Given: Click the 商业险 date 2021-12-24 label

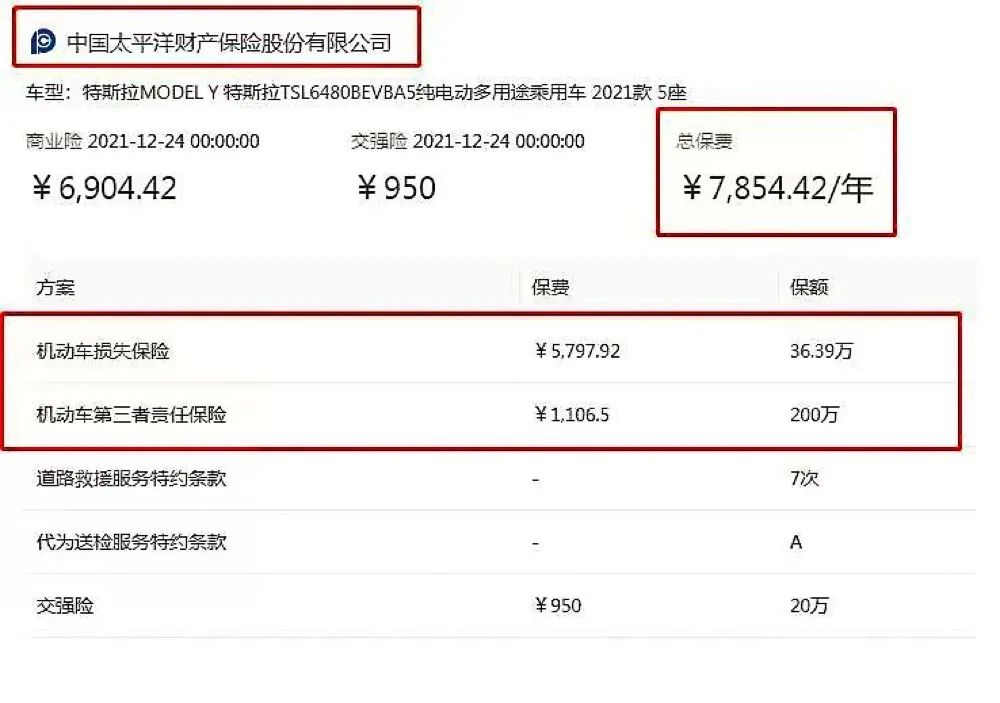Looking at the screenshot, I should (143, 141).
